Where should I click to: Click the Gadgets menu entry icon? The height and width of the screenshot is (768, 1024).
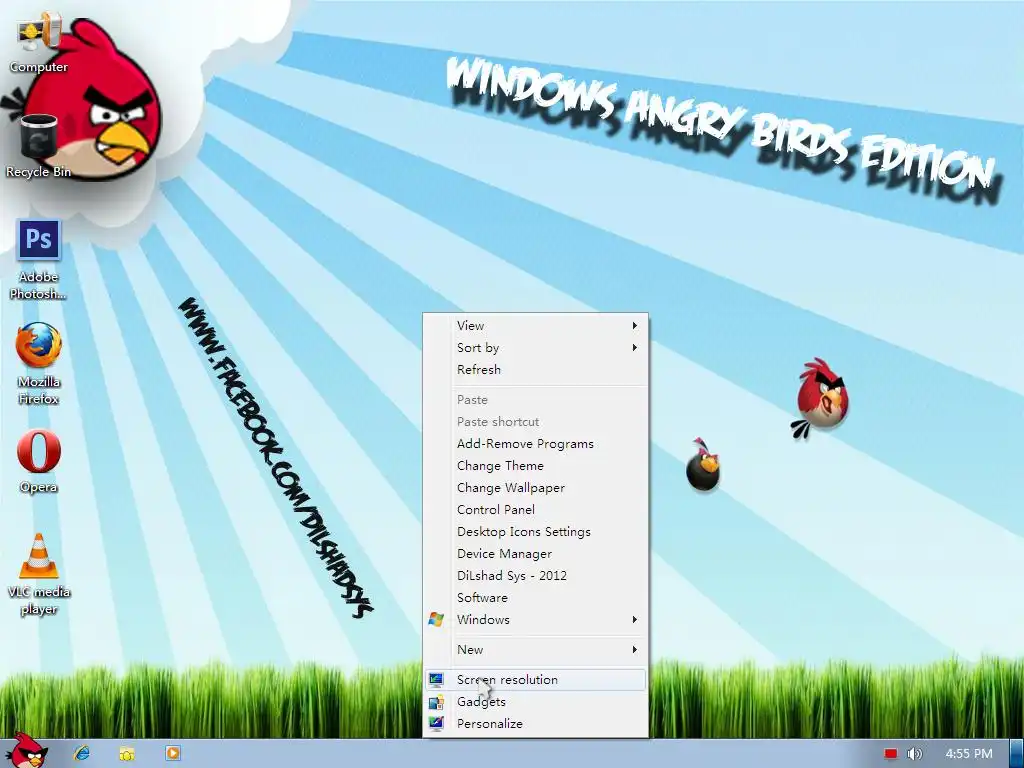(x=436, y=702)
